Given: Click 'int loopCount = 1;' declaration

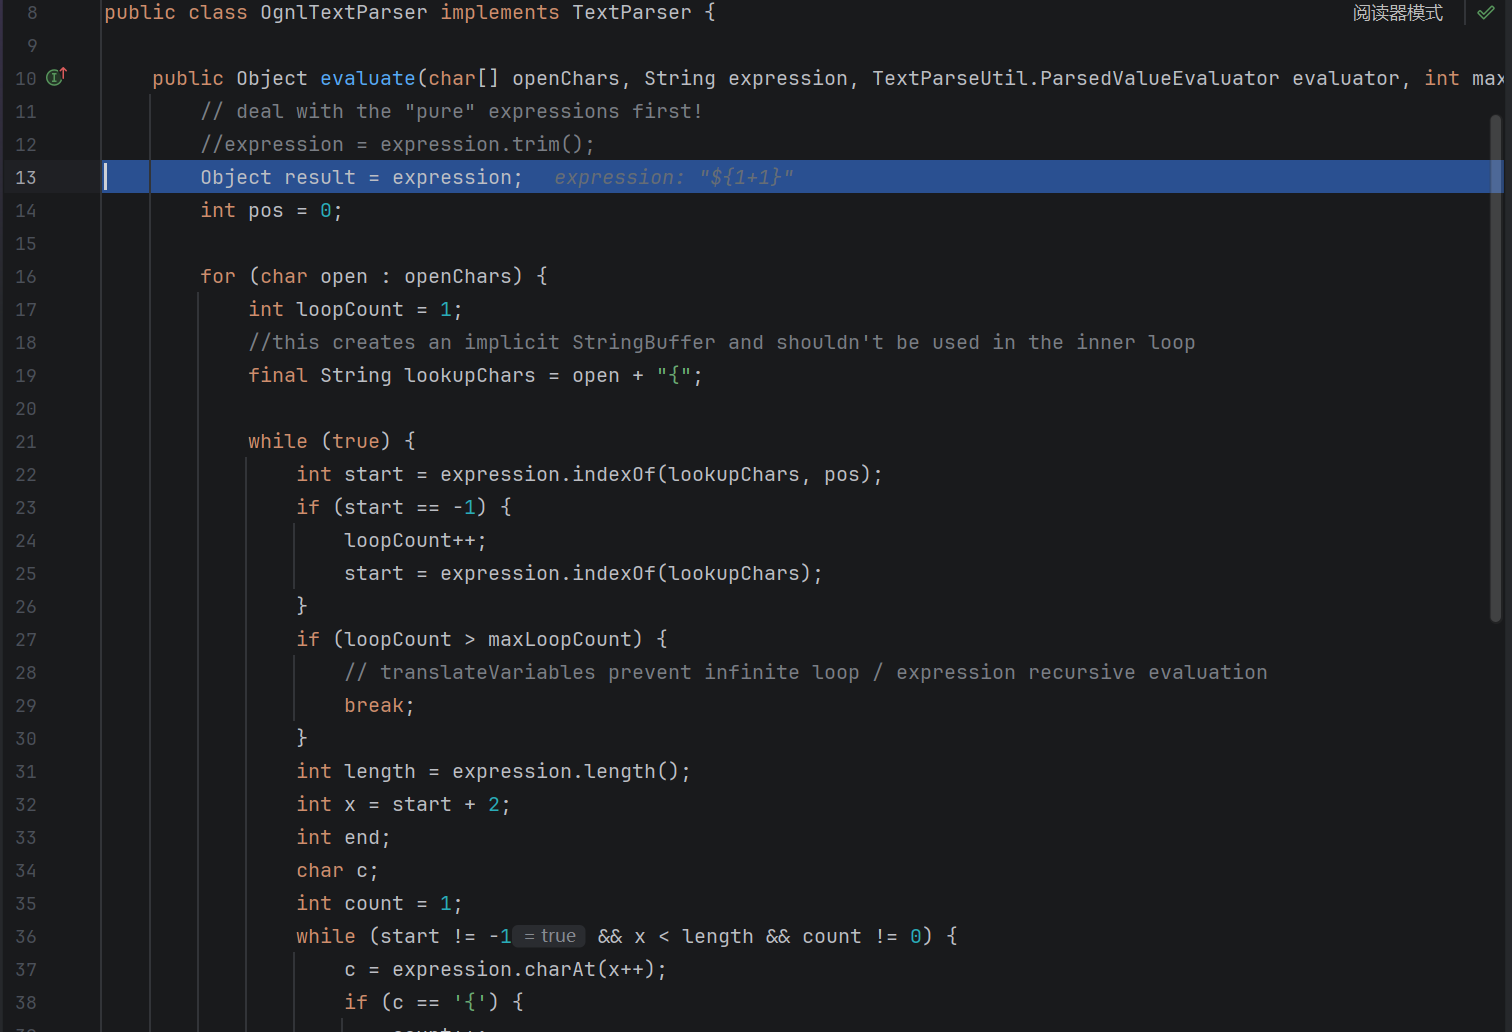Looking at the screenshot, I should (355, 309).
